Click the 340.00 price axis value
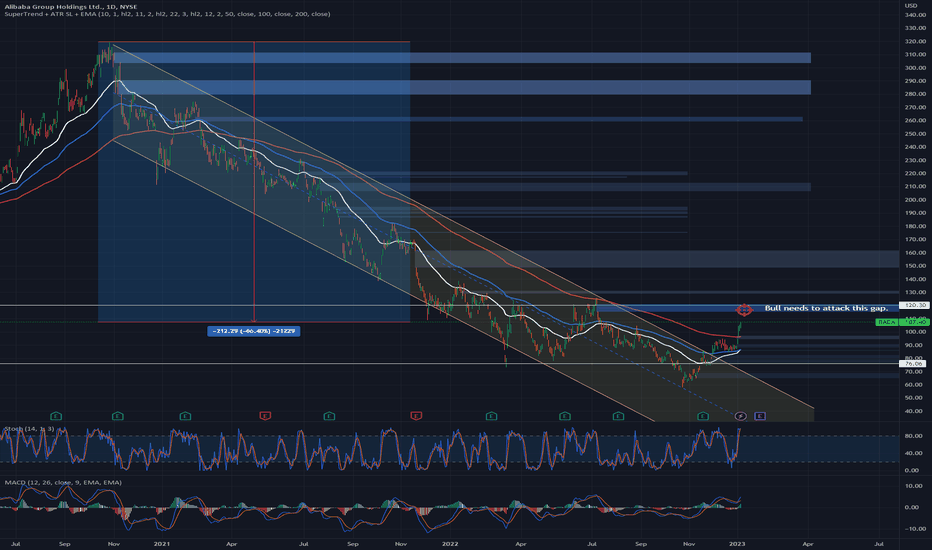932x550 pixels. 915,15
